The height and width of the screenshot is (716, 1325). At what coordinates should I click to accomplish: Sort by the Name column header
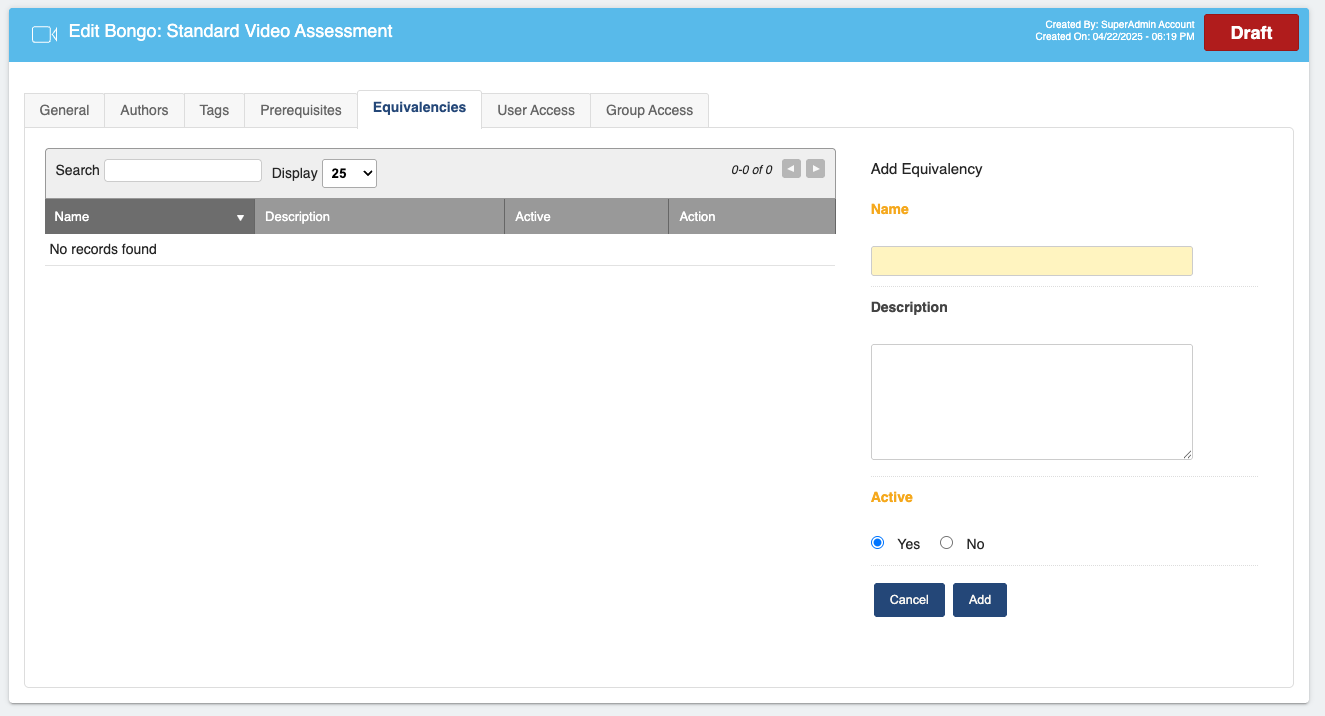(x=150, y=216)
